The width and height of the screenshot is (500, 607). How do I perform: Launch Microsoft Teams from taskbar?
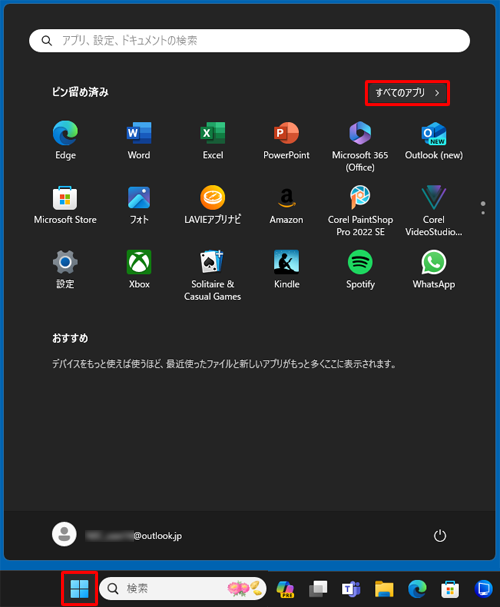coord(351,589)
